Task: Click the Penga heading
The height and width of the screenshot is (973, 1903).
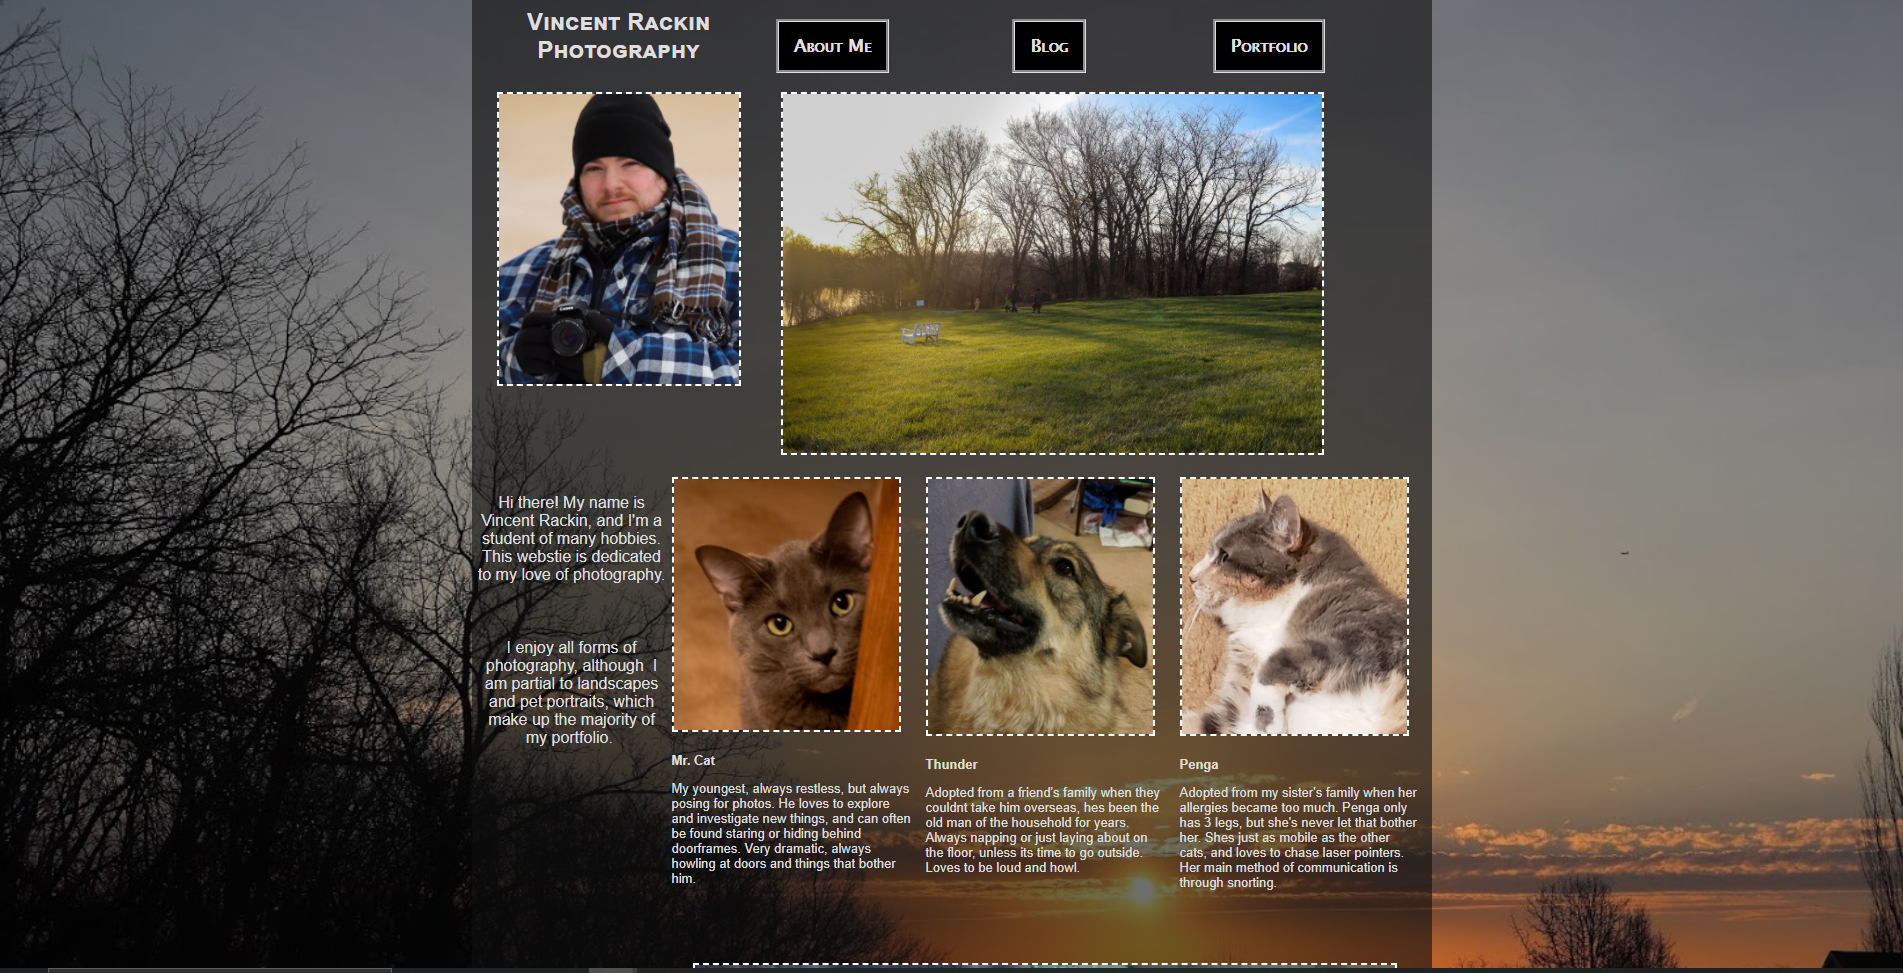Action: [x=1198, y=764]
